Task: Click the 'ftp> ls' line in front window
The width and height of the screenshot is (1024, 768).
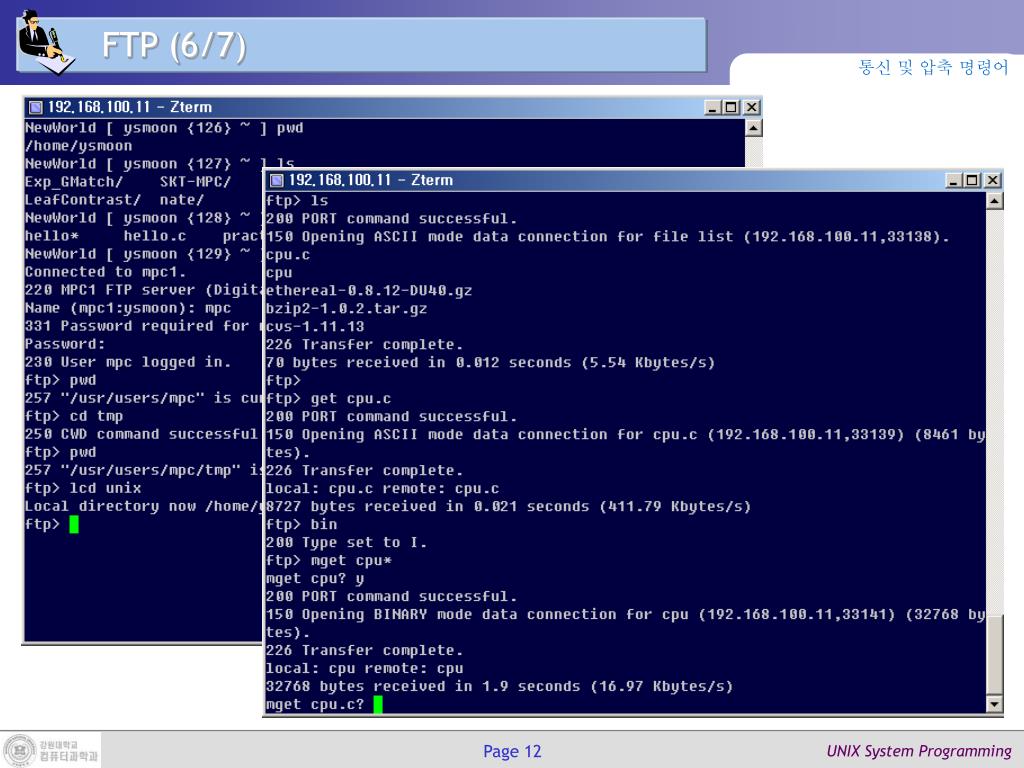Action: [297, 201]
